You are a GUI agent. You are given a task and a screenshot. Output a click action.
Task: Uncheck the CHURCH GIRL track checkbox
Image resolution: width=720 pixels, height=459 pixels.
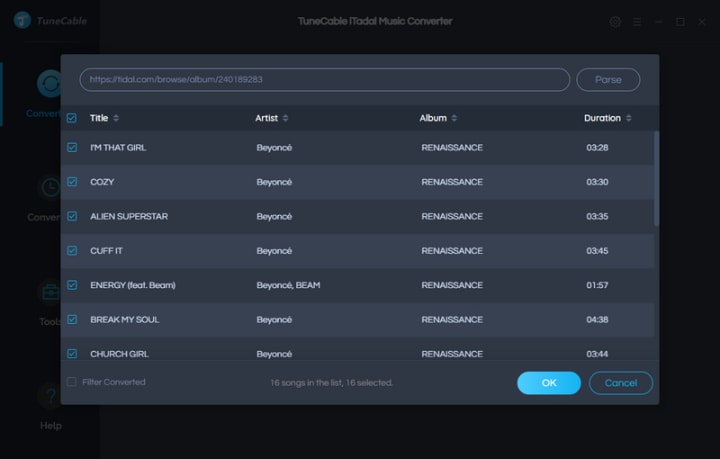click(72, 354)
